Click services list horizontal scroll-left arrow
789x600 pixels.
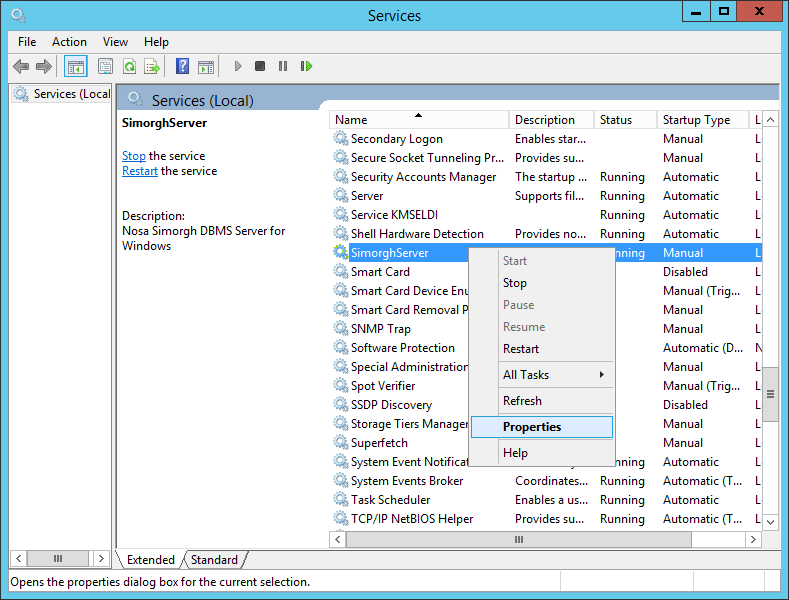[338, 539]
